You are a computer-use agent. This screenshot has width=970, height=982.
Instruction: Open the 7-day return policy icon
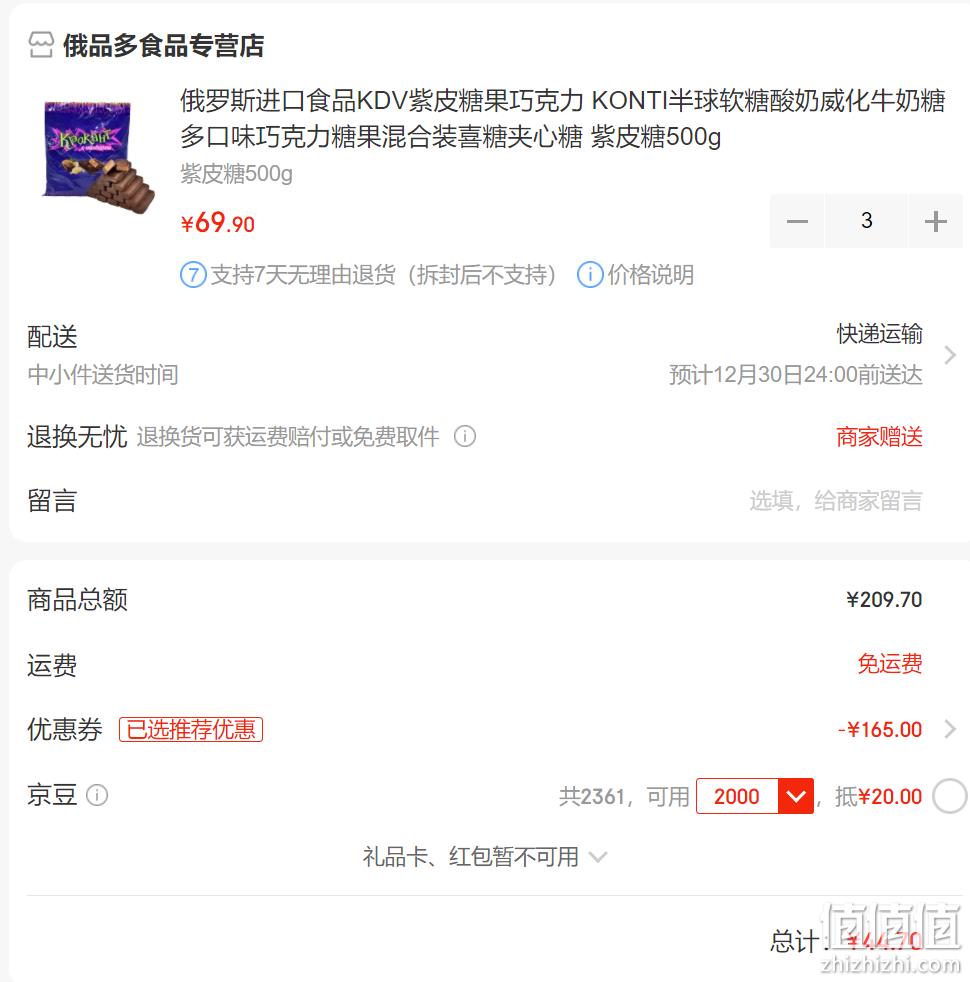[x=193, y=275]
